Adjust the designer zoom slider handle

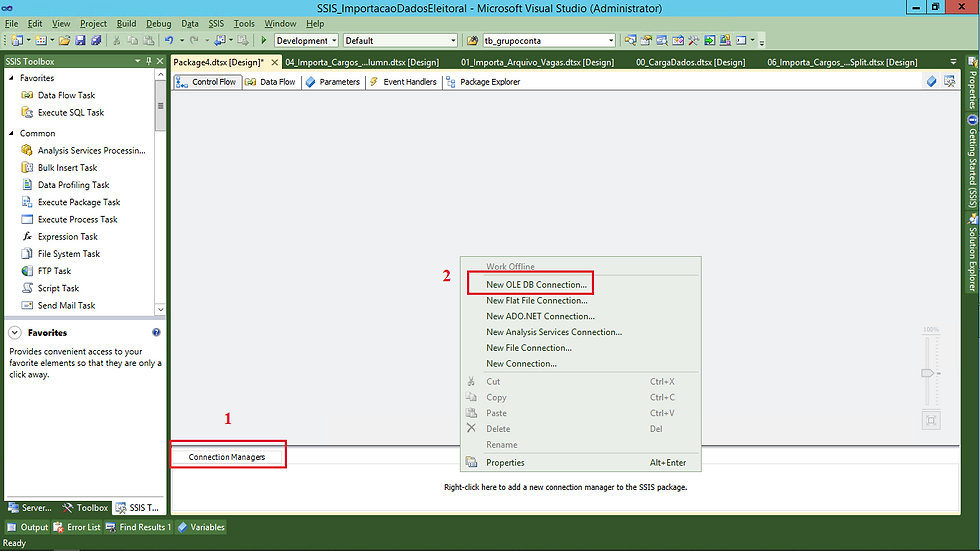tap(928, 373)
